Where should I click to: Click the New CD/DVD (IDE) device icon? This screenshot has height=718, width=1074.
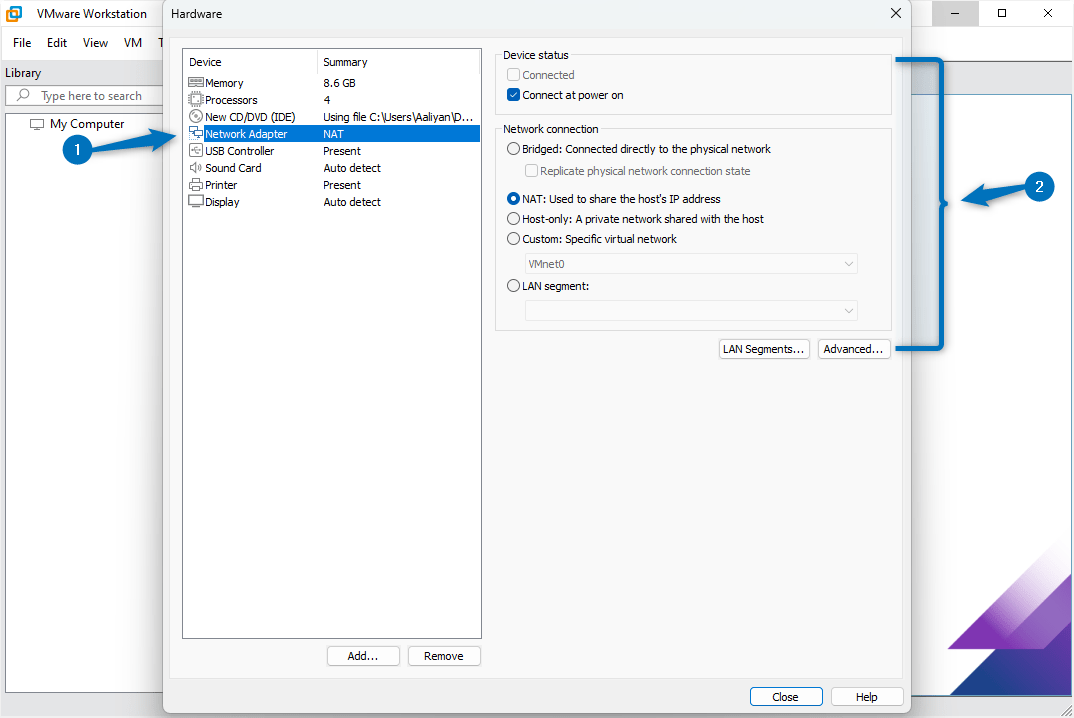click(192, 116)
